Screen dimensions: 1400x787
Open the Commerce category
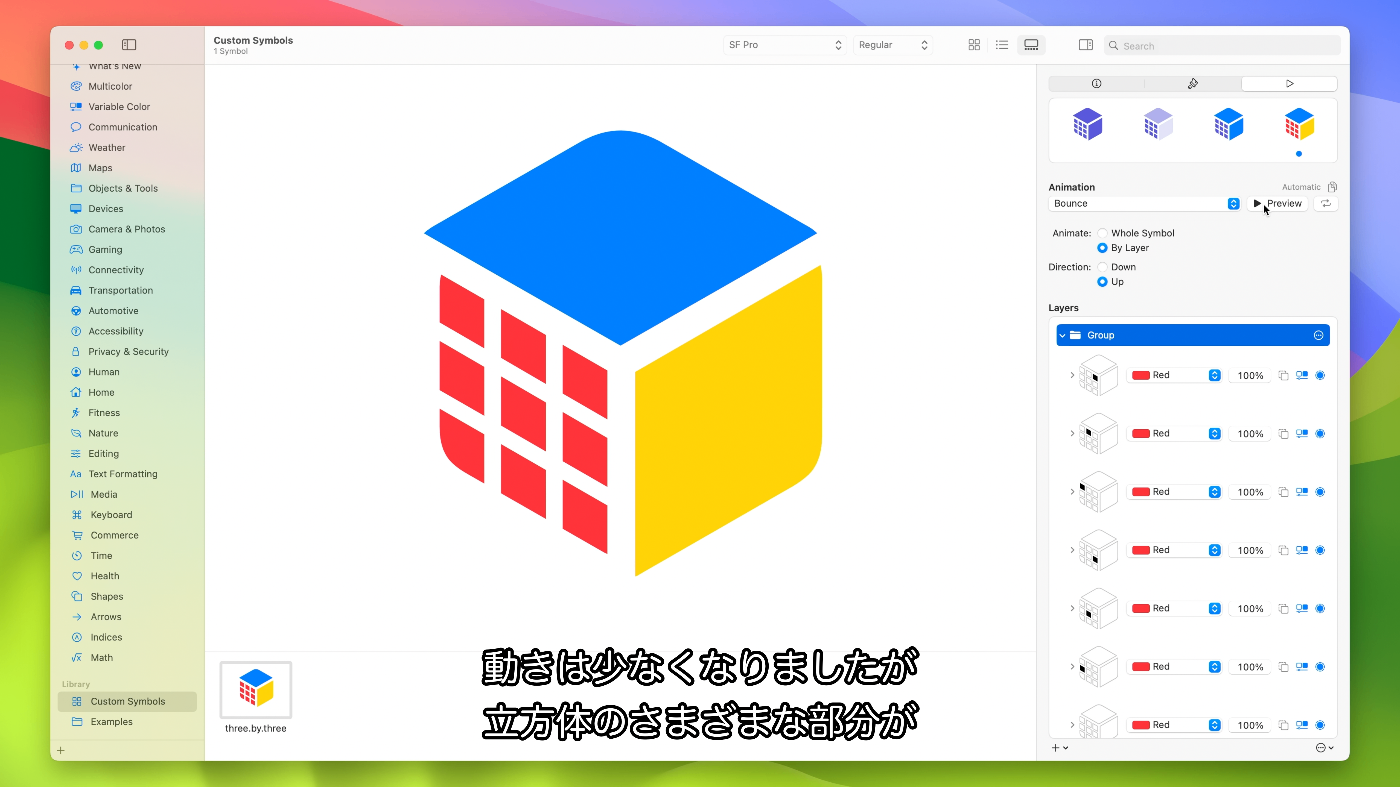coord(114,535)
